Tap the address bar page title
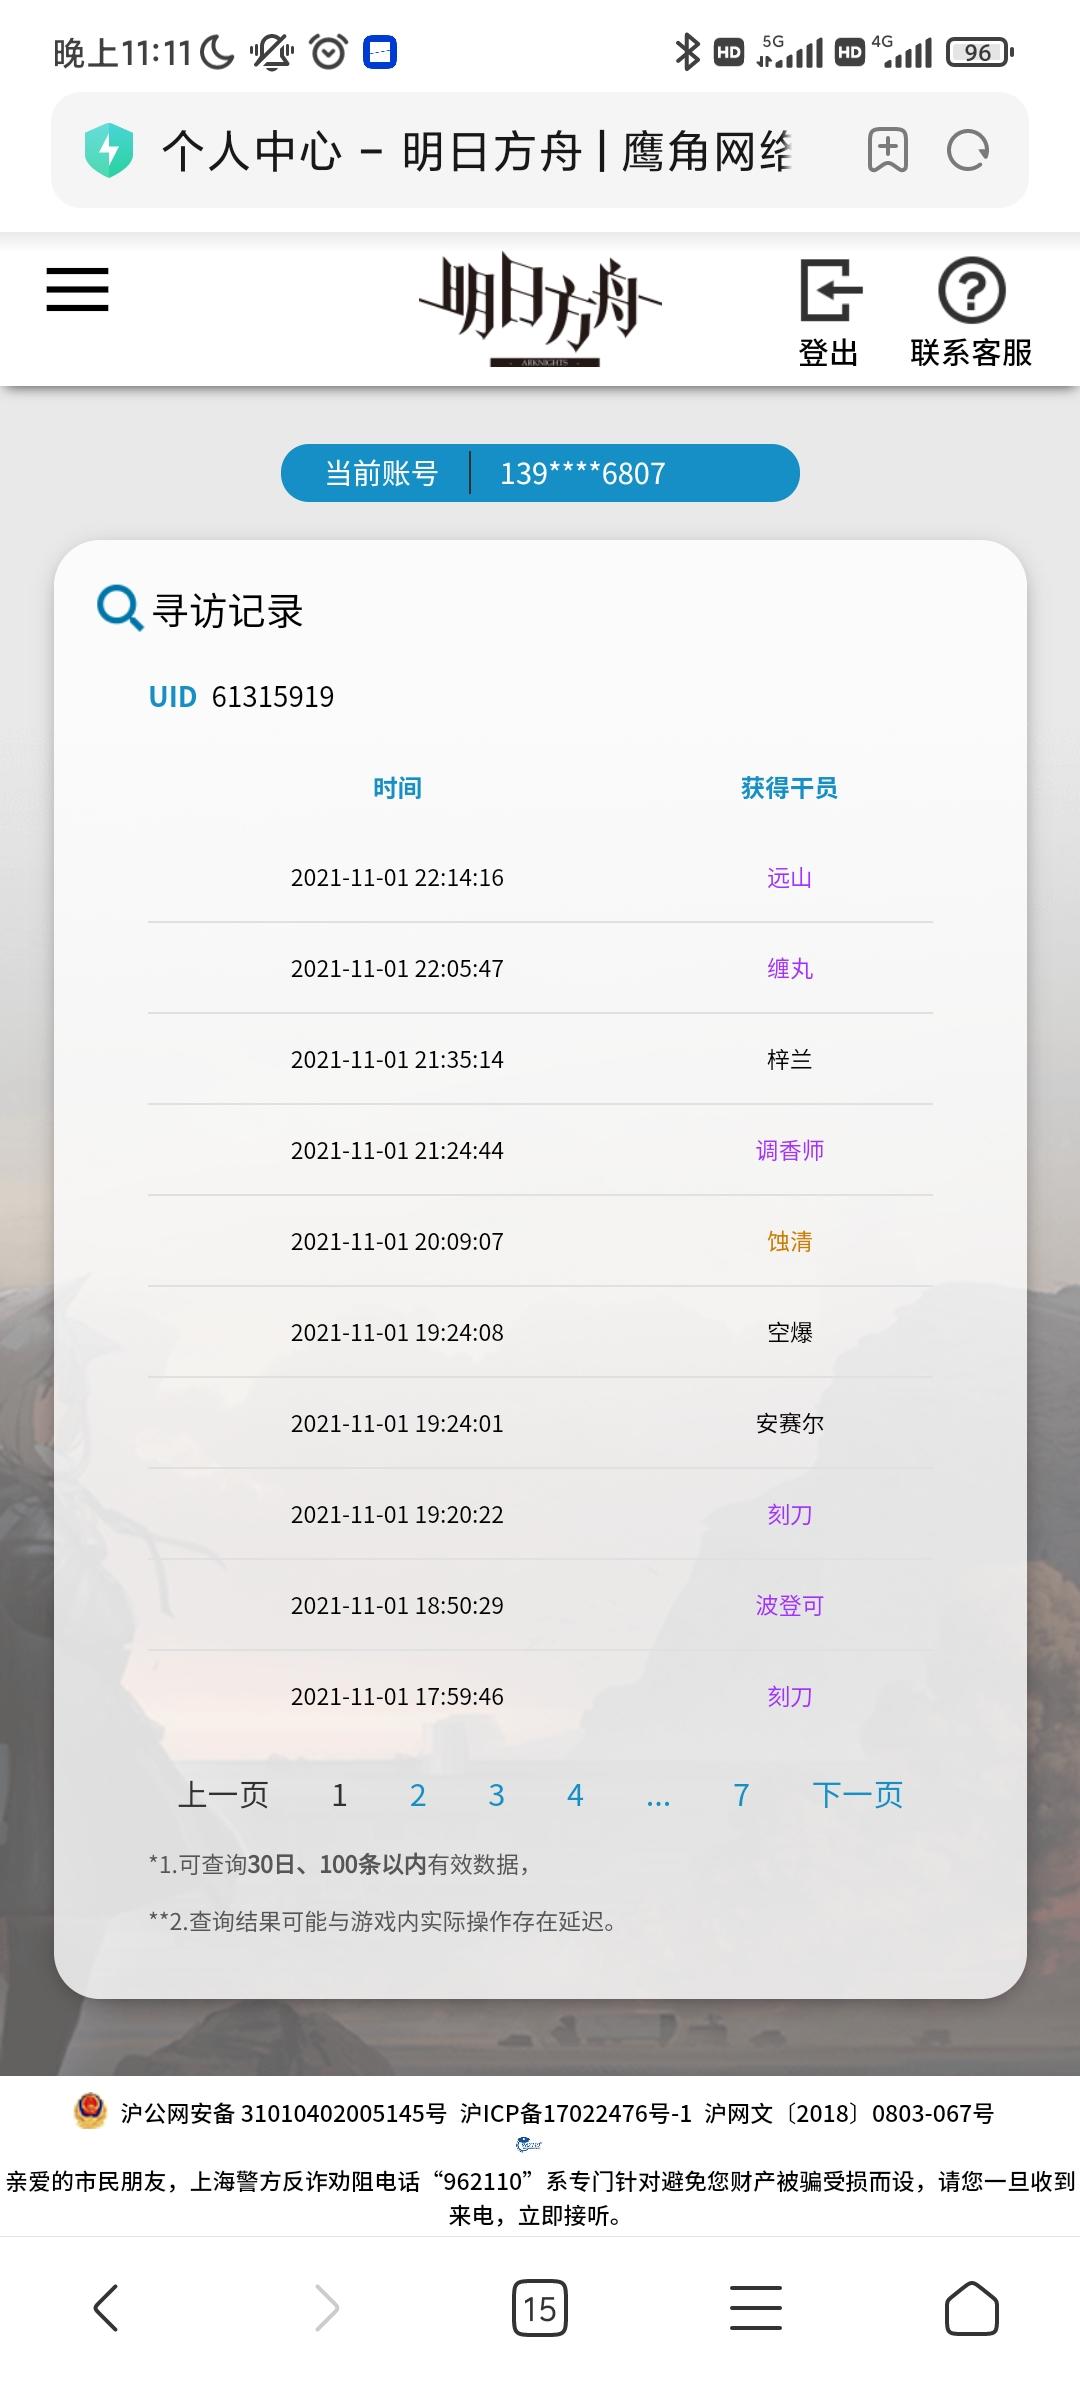 tap(477, 151)
